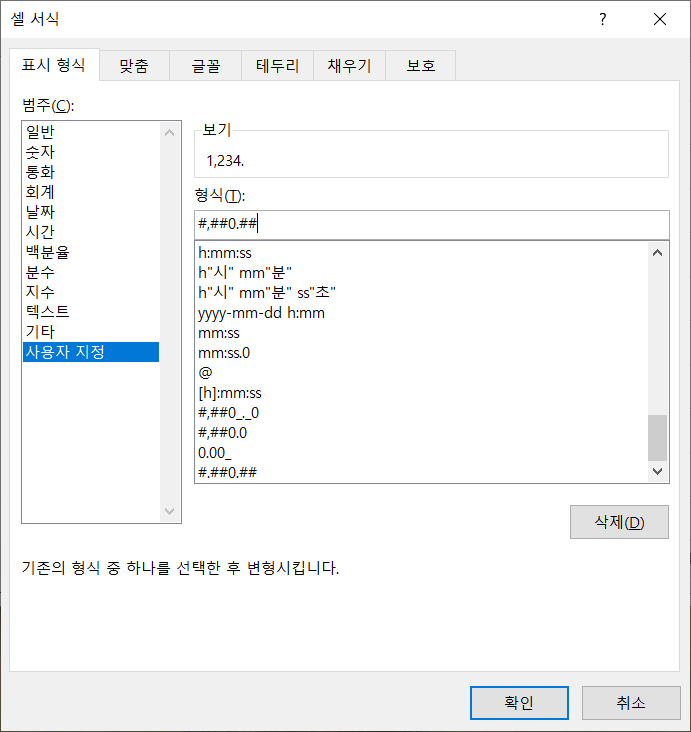Screen dimensions: 691x732
Task: Click the format list scrollbar thumb
Action: tap(657, 438)
